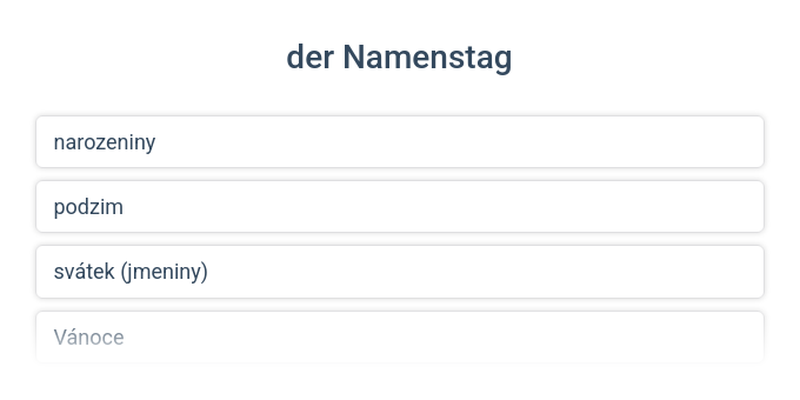
Task: Select the "Vánoce" answer option
Action: click(400, 337)
